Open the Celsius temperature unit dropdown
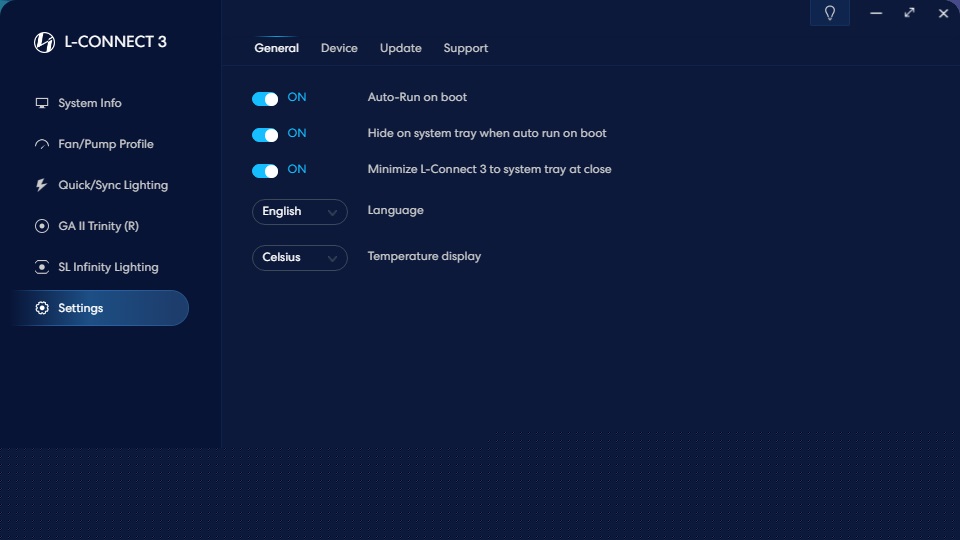The image size is (960, 540). point(300,258)
